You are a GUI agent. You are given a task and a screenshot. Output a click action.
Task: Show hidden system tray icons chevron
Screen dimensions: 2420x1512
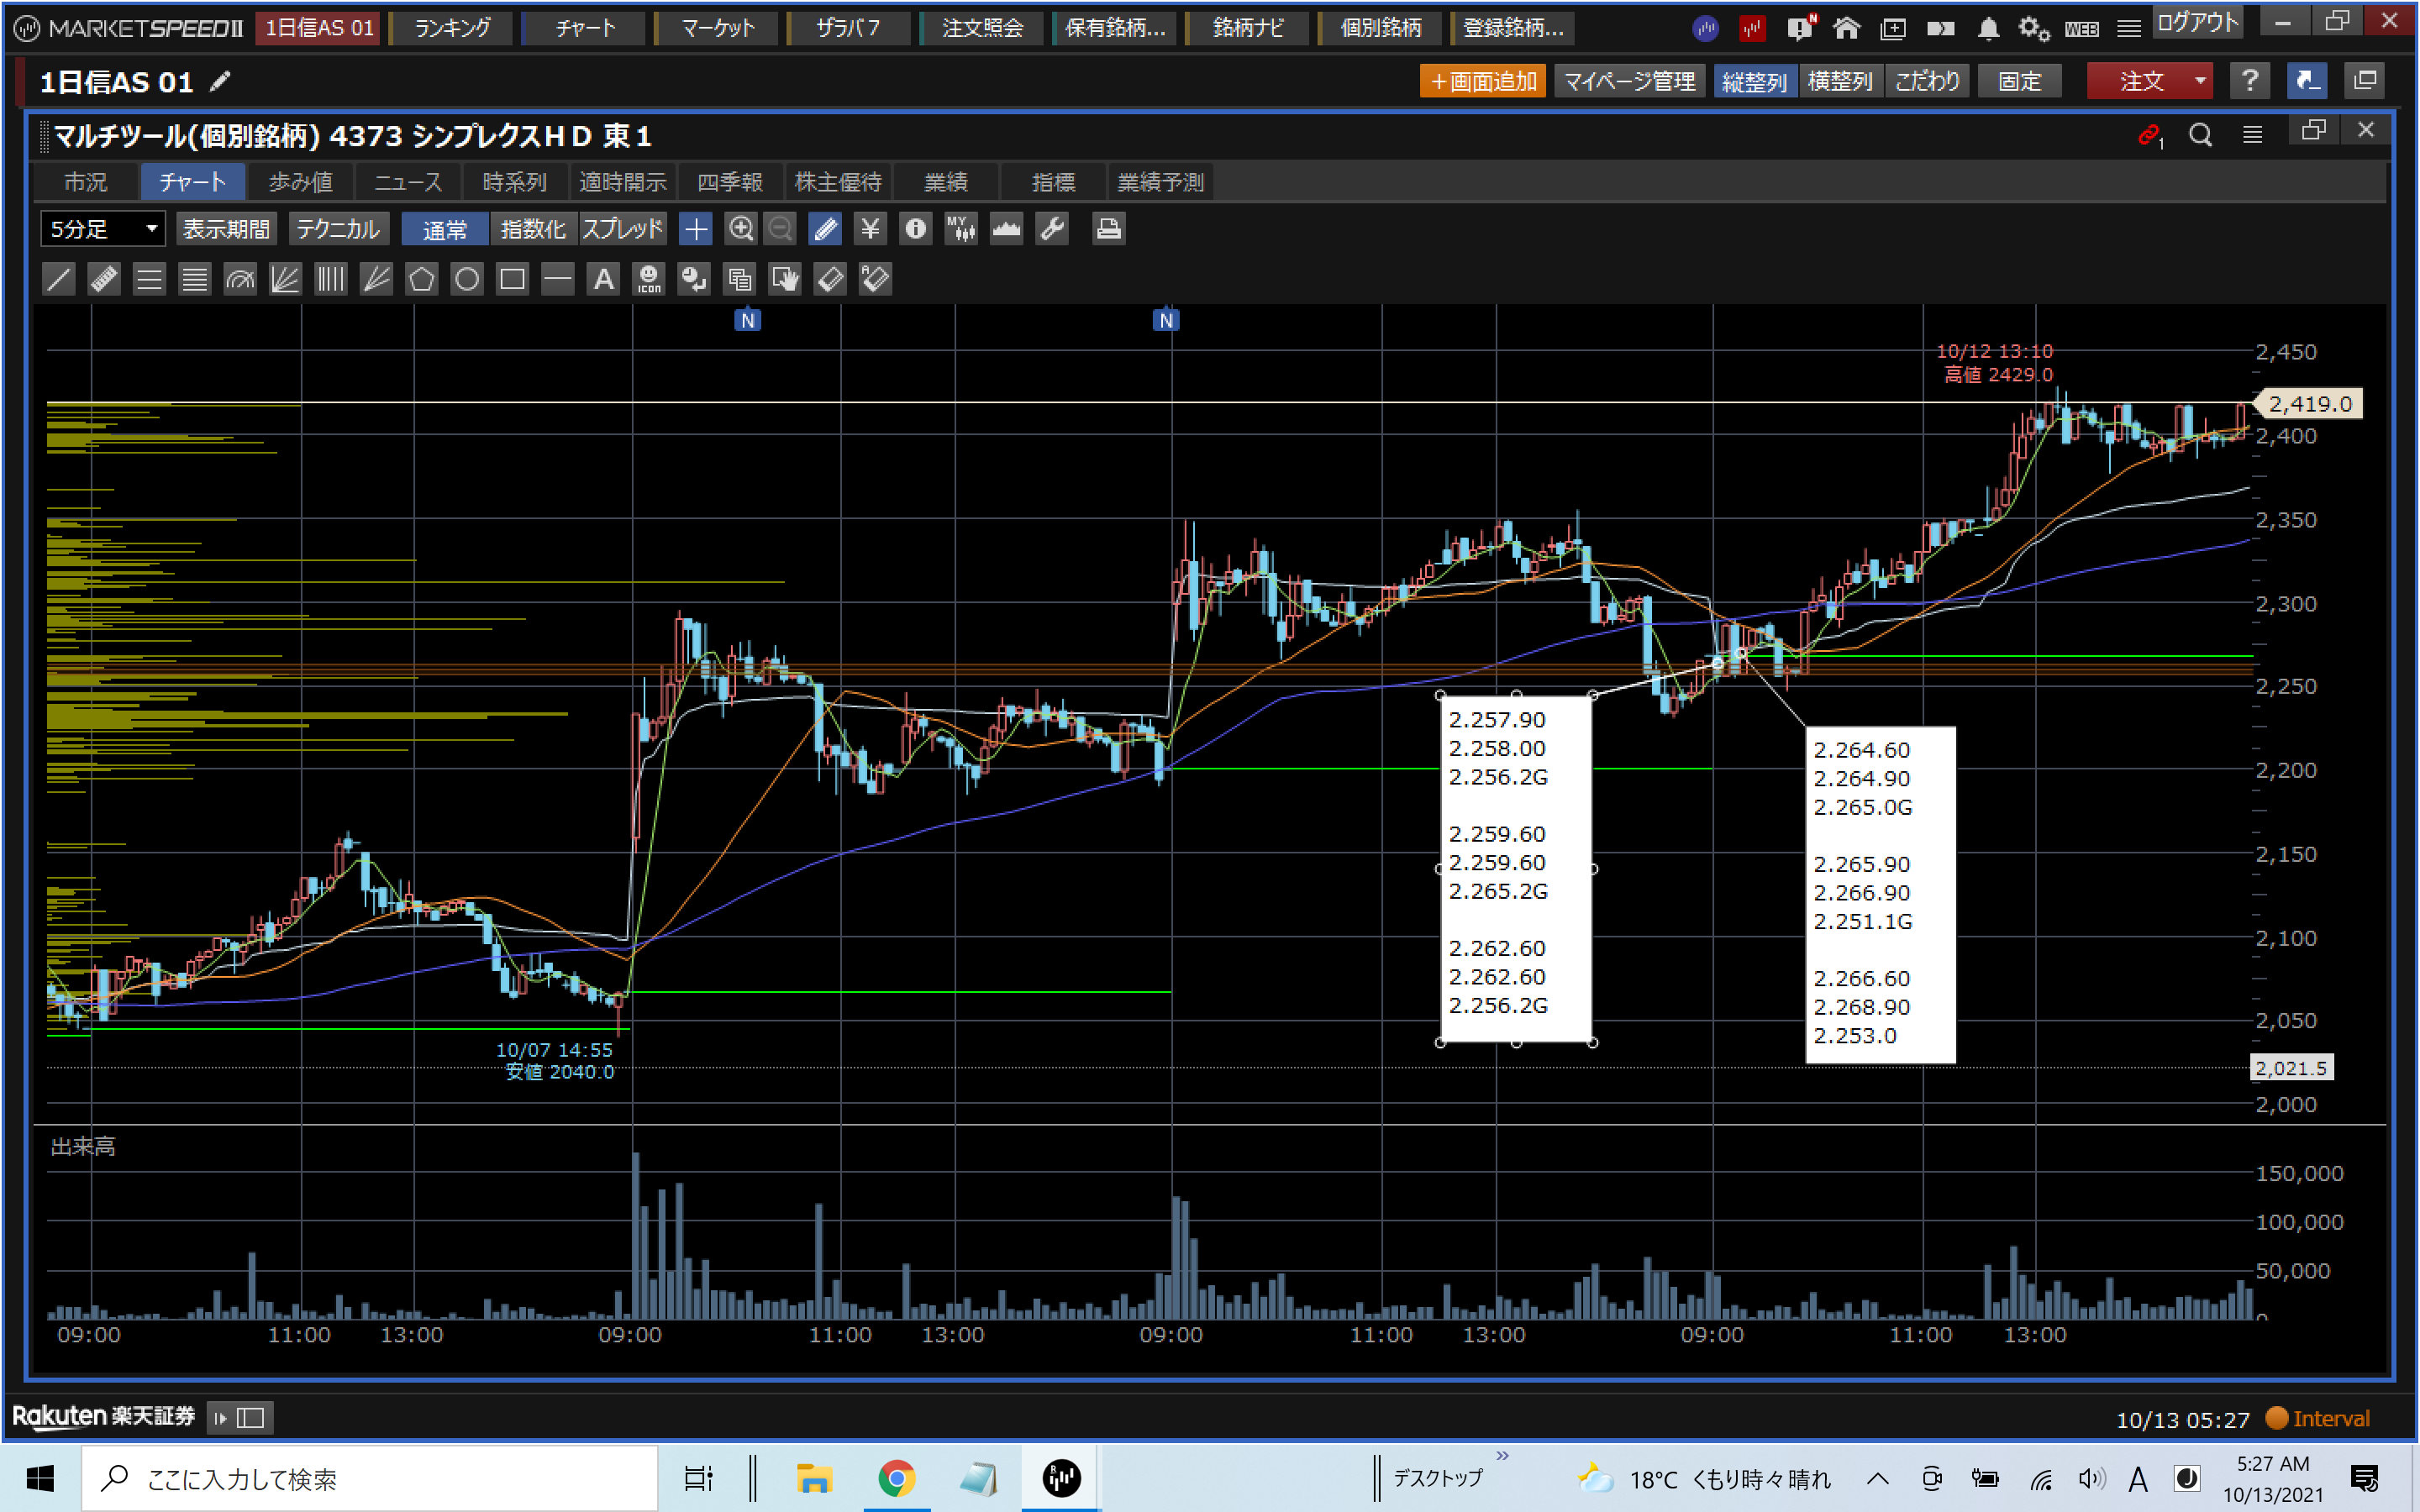1877,1478
